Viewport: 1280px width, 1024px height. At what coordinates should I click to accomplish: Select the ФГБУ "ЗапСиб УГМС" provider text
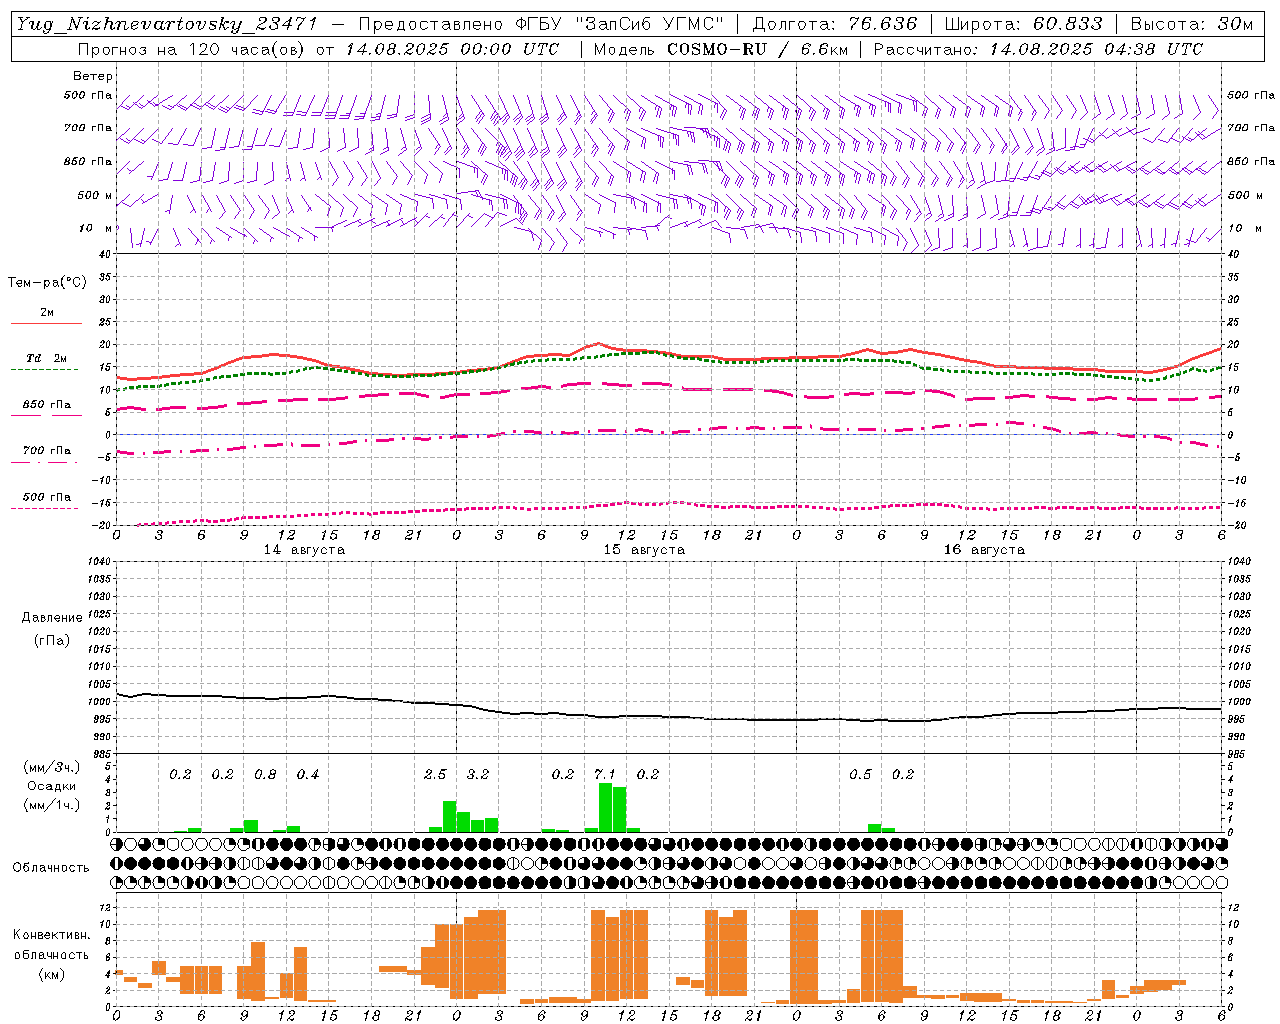point(621,24)
